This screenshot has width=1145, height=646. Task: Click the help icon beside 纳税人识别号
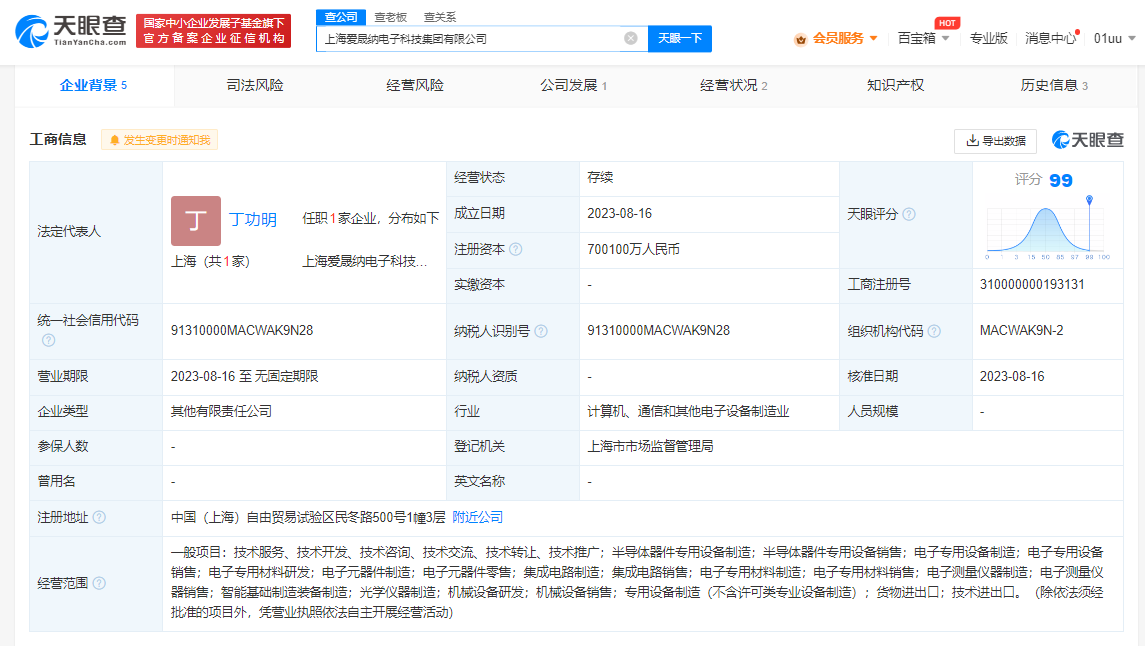point(541,331)
